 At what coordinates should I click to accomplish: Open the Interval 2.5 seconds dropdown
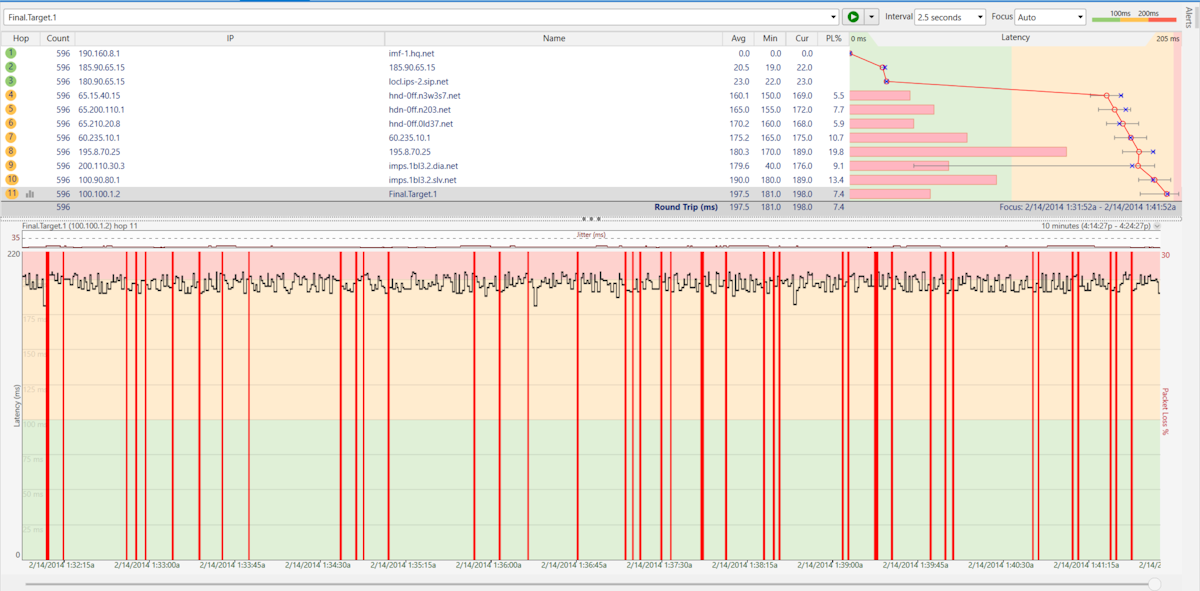950,17
